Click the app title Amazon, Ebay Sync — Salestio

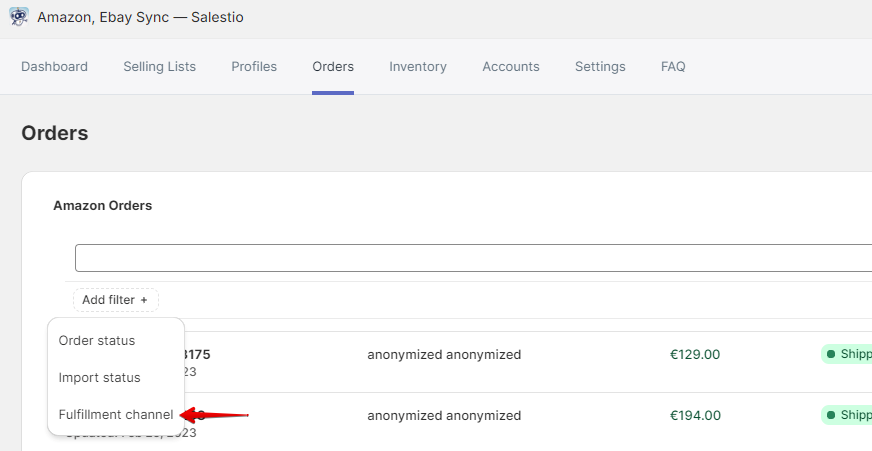[140, 17]
